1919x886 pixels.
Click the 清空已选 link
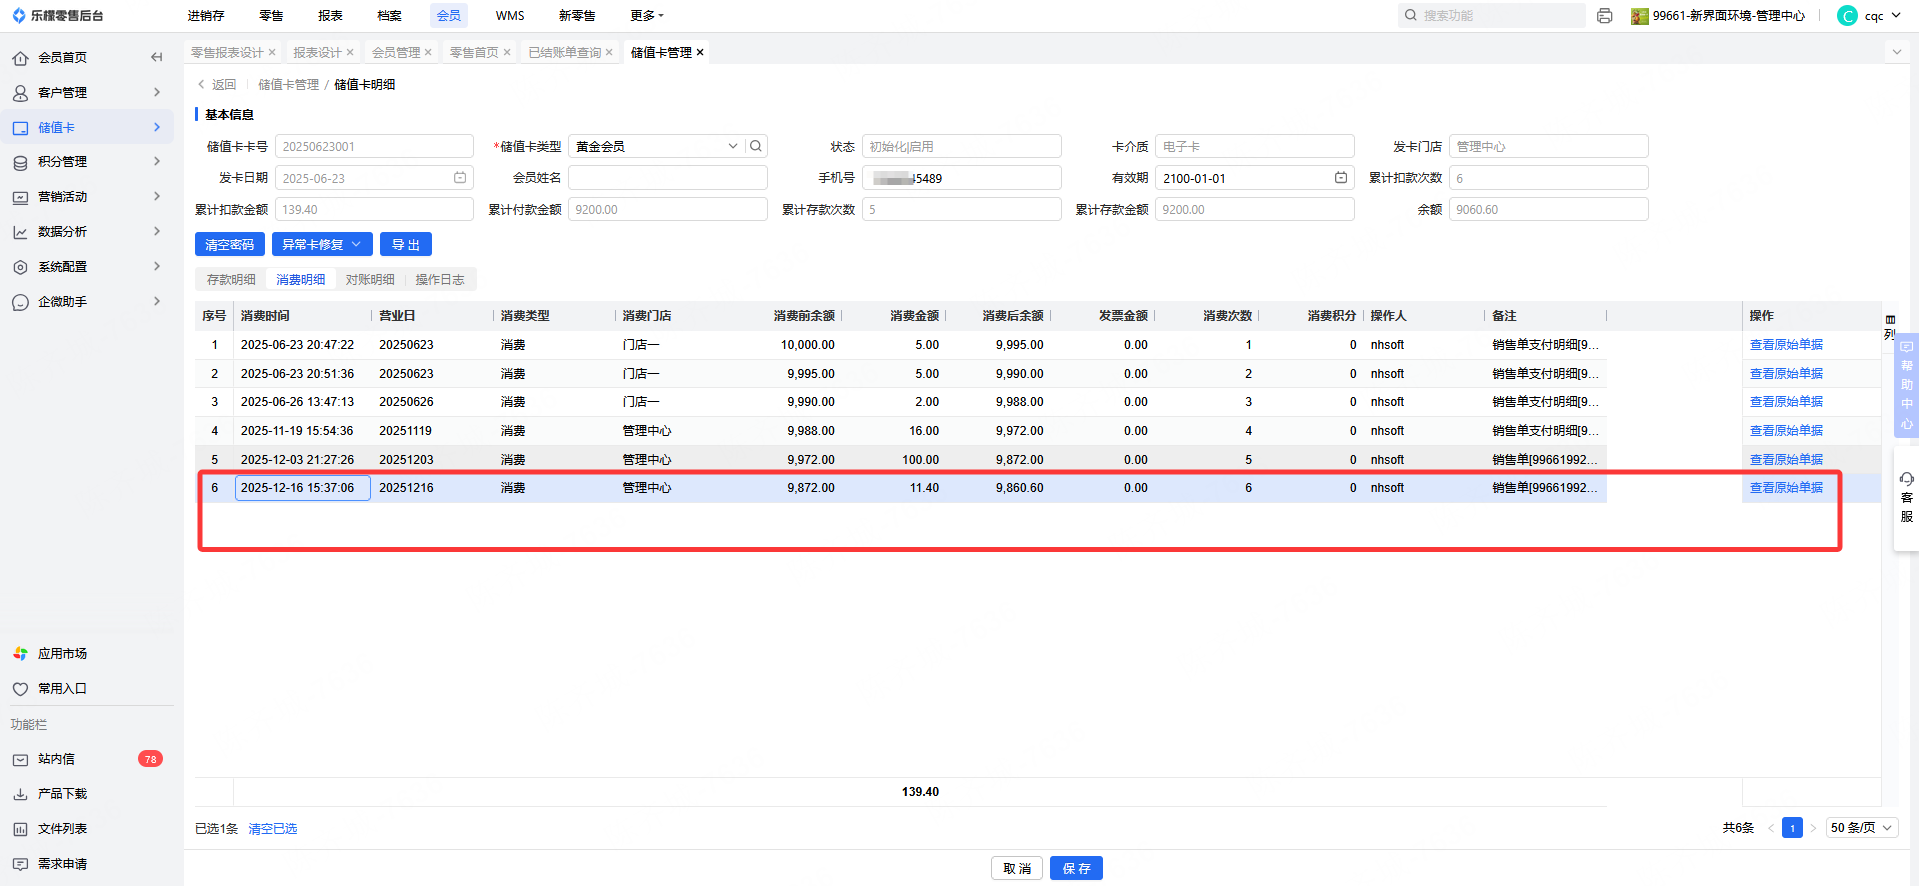[x=272, y=829]
